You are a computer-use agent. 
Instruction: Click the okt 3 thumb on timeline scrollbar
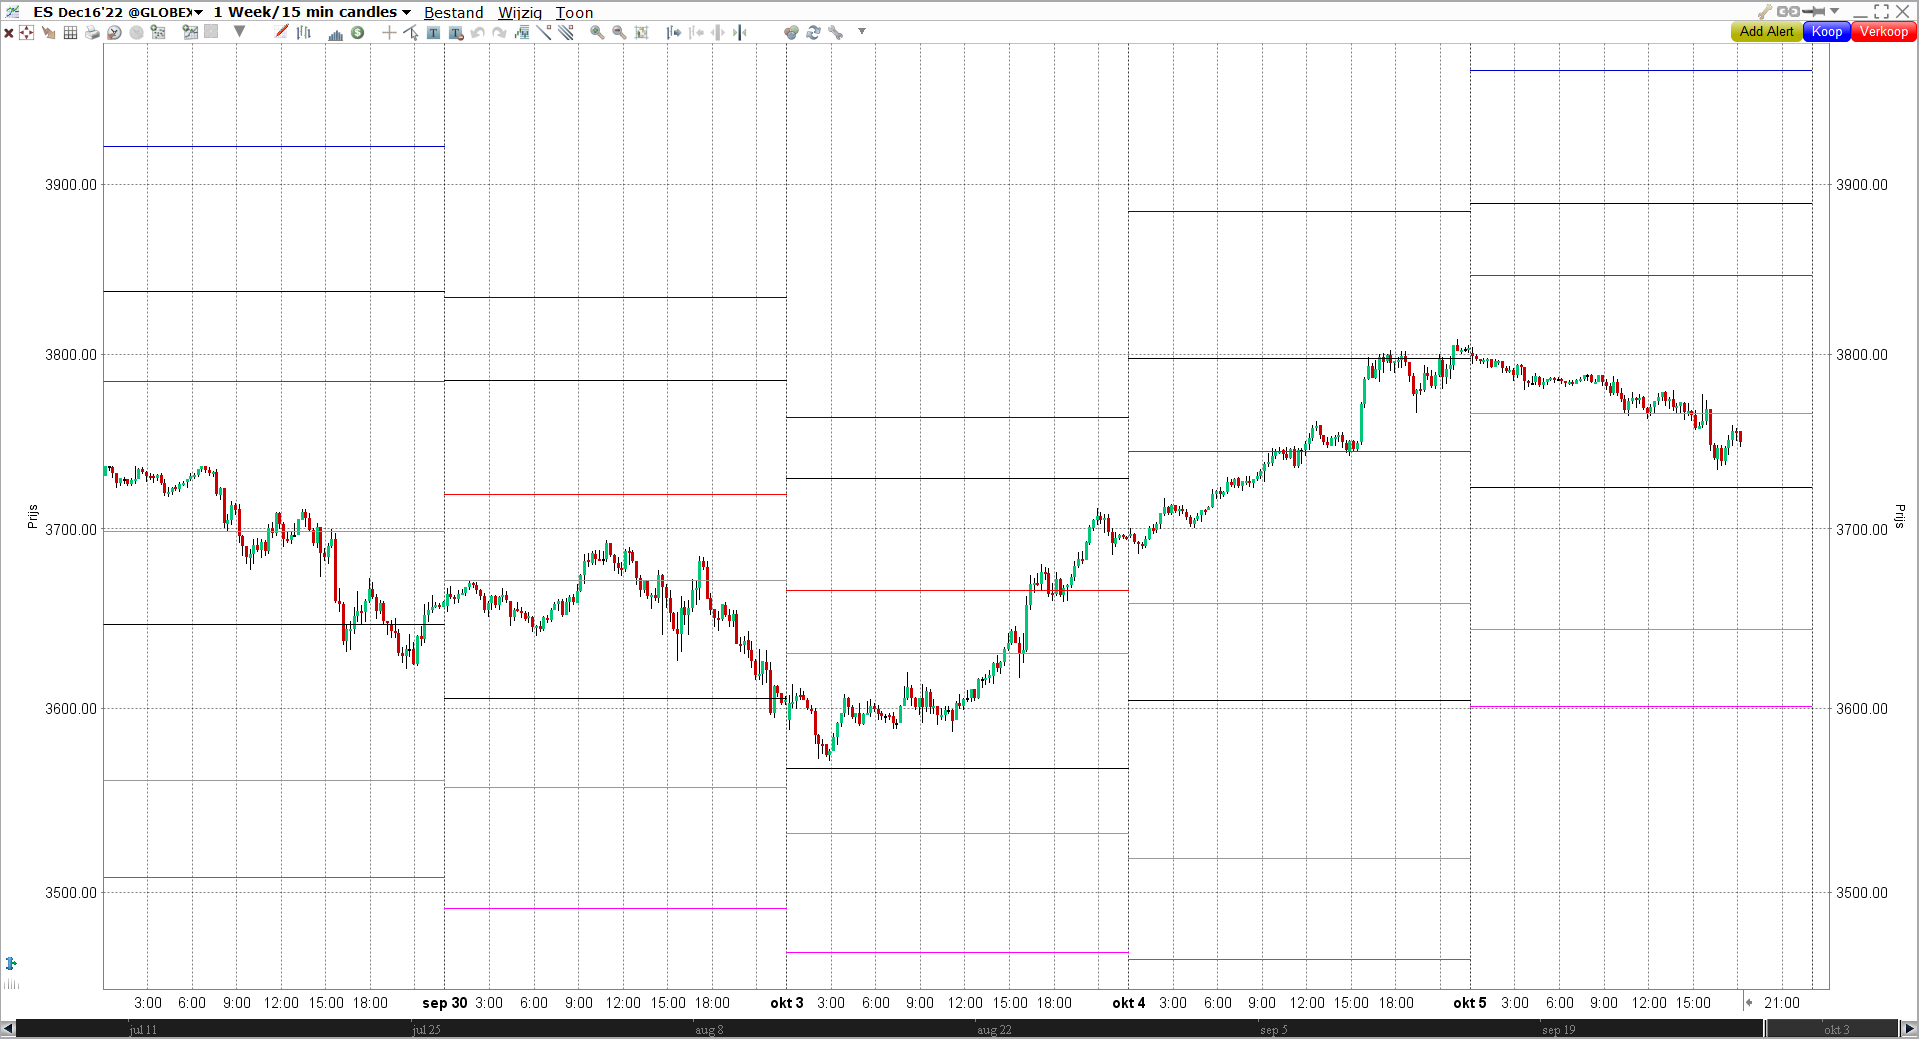pyautogui.click(x=1832, y=1029)
